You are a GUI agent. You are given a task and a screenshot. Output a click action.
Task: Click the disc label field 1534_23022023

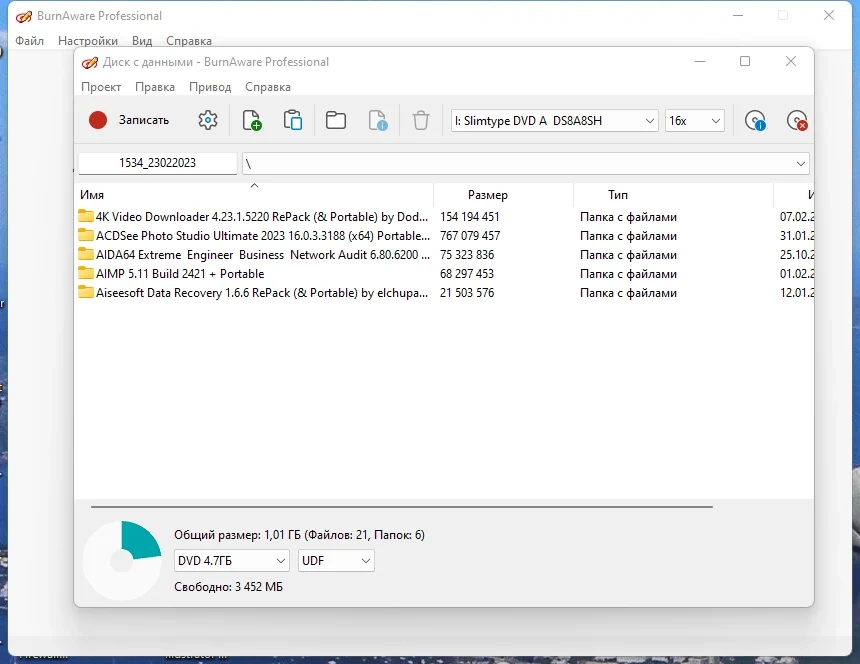[157, 163]
